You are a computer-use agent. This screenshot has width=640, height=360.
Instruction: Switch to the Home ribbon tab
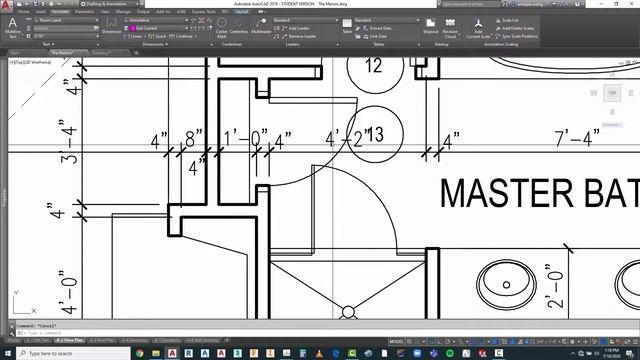pos(24,12)
